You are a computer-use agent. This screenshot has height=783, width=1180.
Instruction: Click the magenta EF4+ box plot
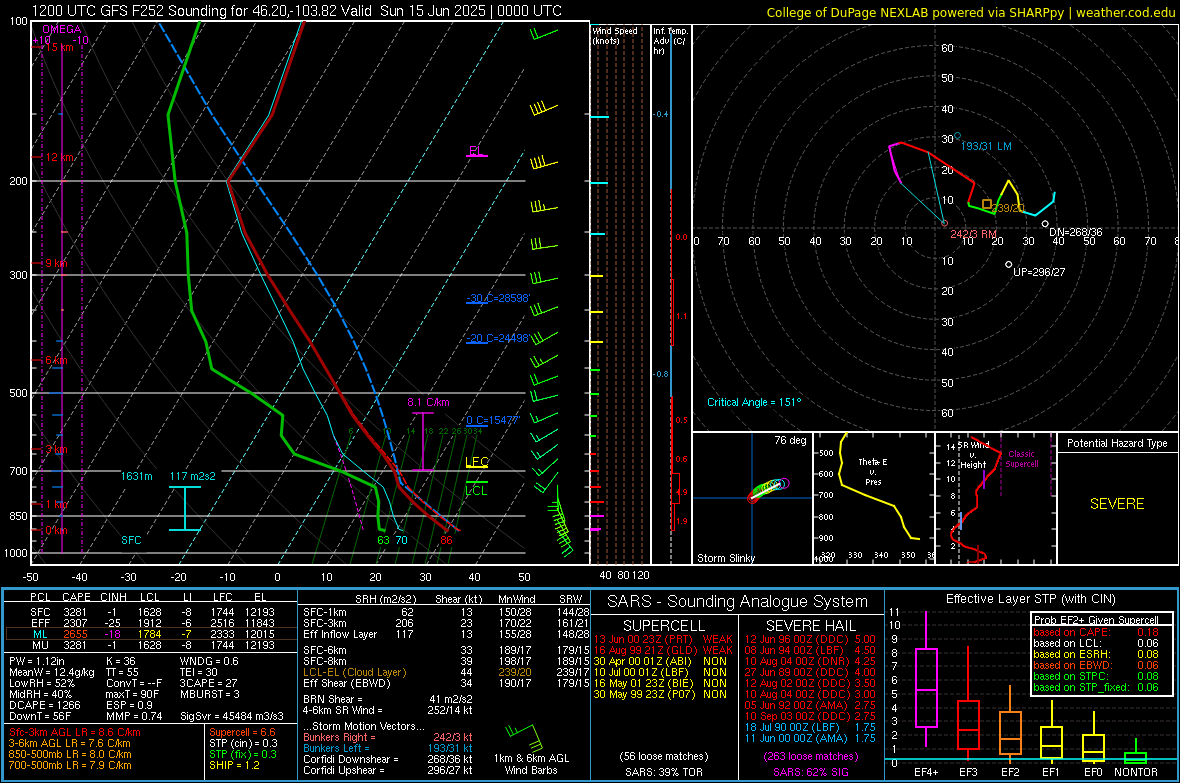coord(926,678)
